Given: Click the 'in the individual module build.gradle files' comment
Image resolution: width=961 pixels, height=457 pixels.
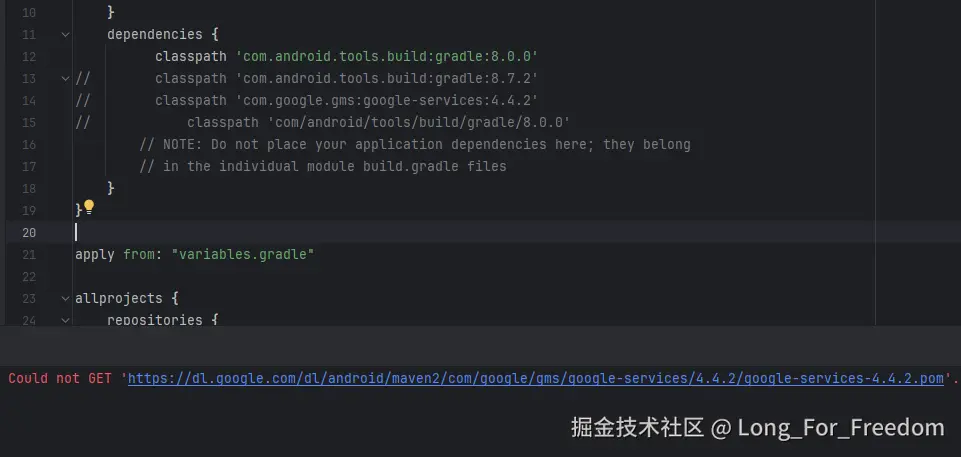Looking at the screenshot, I should point(335,167).
